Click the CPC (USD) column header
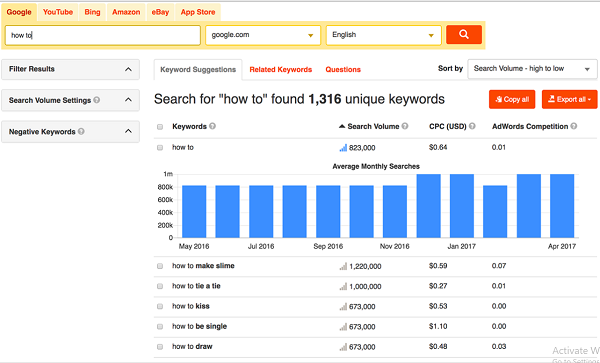This screenshot has width=600, height=363. click(x=448, y=127)
